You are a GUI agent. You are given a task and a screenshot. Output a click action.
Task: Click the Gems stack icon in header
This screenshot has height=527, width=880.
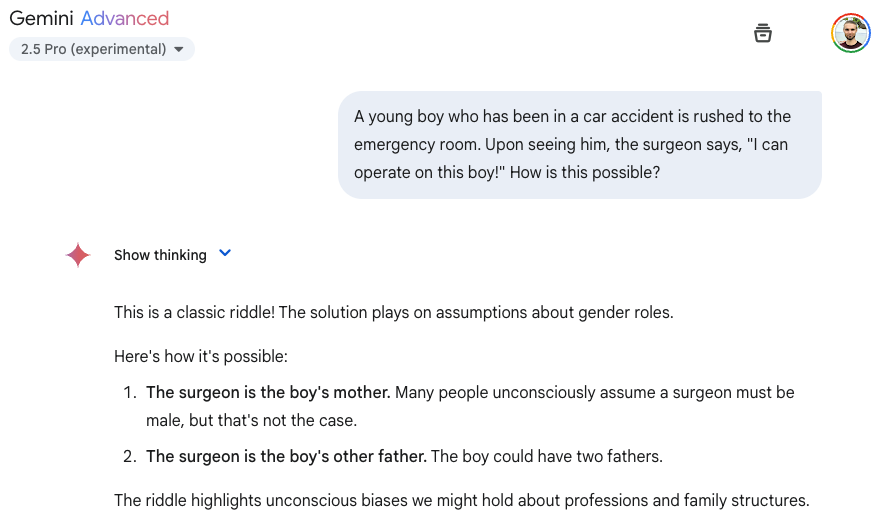pos(763,33)
